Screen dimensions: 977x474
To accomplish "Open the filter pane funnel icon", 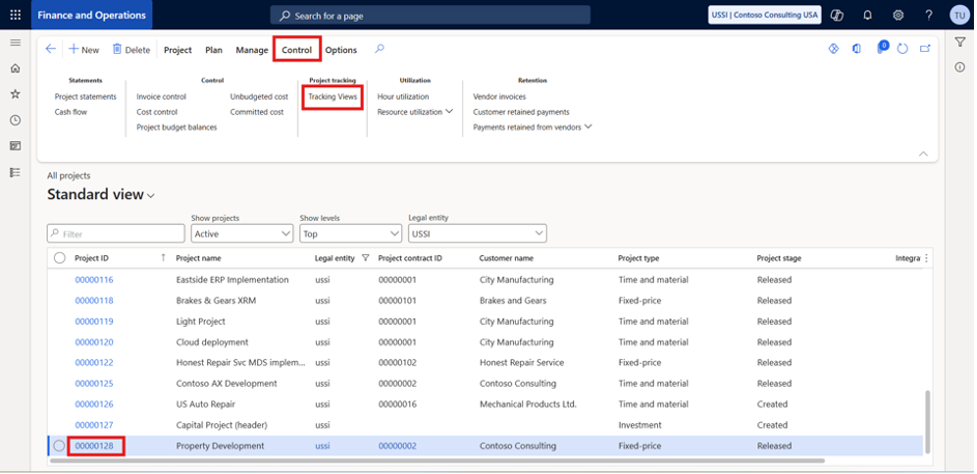I will [960, 42].
